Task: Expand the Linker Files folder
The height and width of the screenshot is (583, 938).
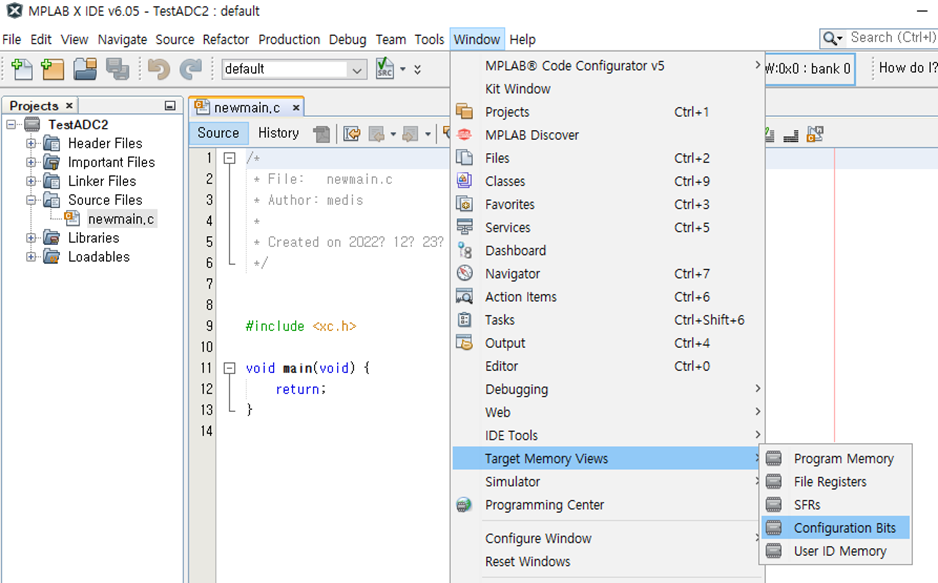Action: 31,181
